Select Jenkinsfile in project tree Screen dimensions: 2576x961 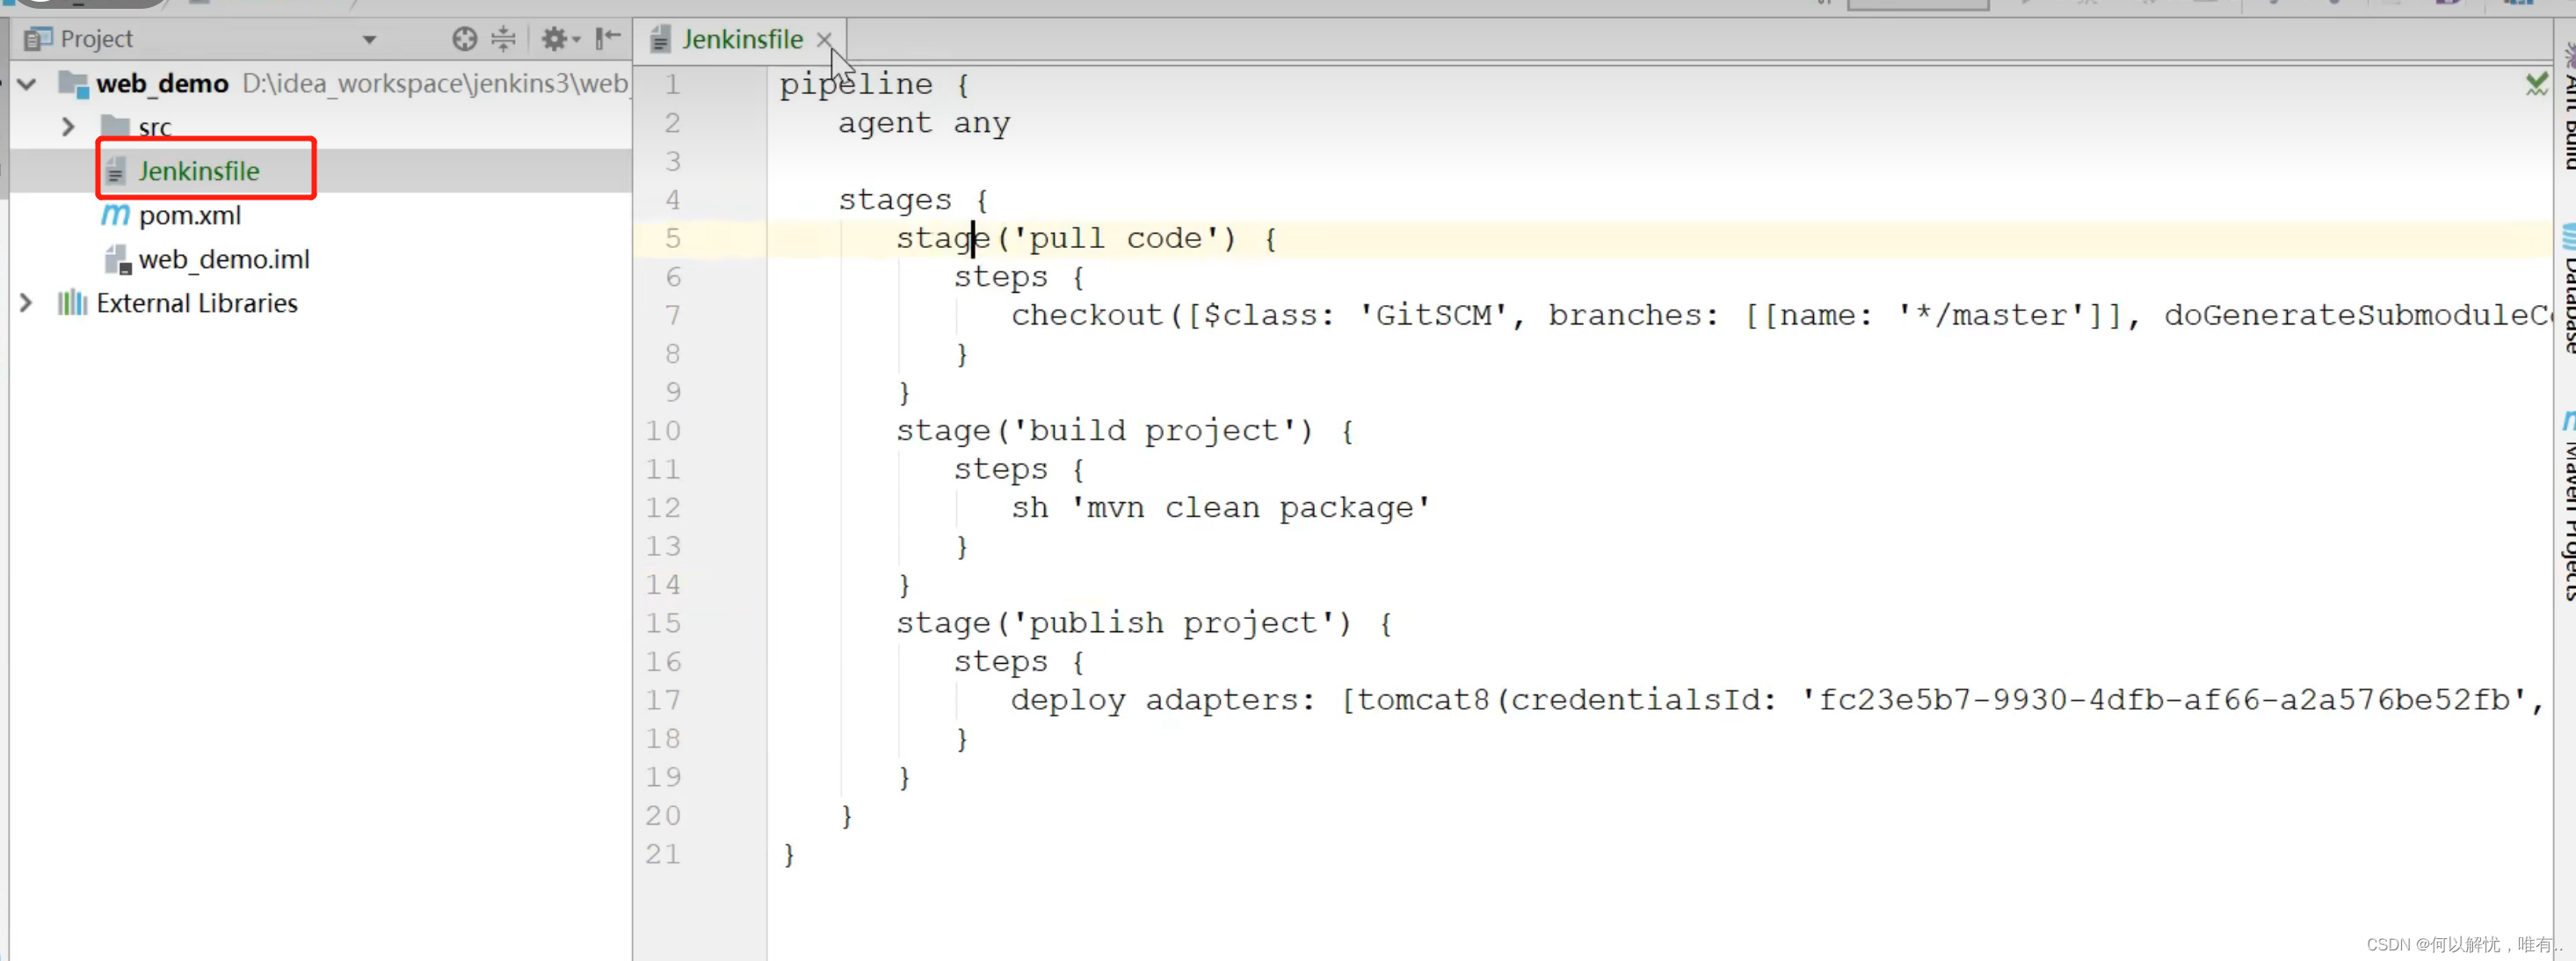pyautogui.click(x=198, y=171)
